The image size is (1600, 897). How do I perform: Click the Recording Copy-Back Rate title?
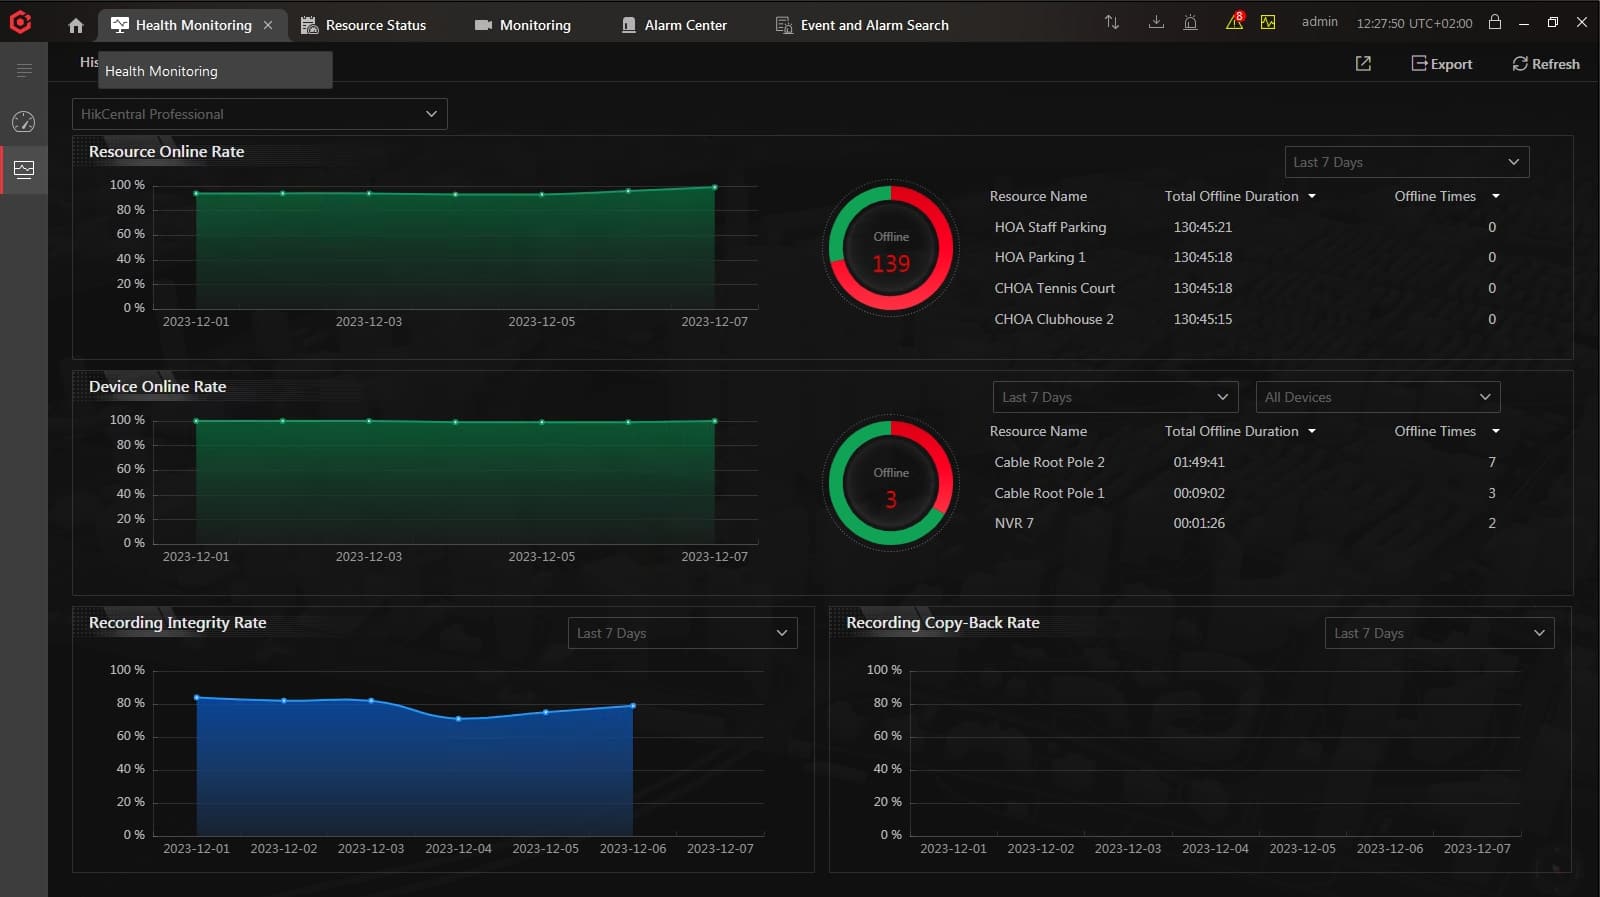pyautogui.click(x=943, y=622)
